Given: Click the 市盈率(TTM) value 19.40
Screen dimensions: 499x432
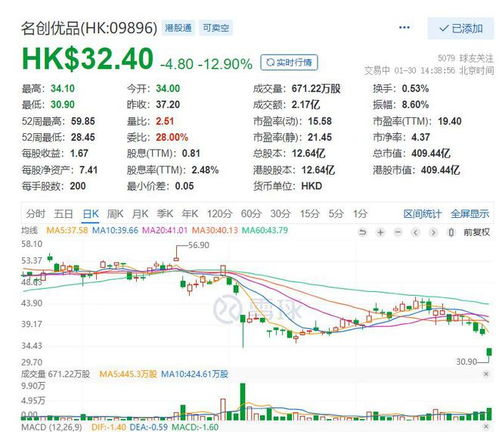Looking at the screenshot, I should tap(450, 121).
